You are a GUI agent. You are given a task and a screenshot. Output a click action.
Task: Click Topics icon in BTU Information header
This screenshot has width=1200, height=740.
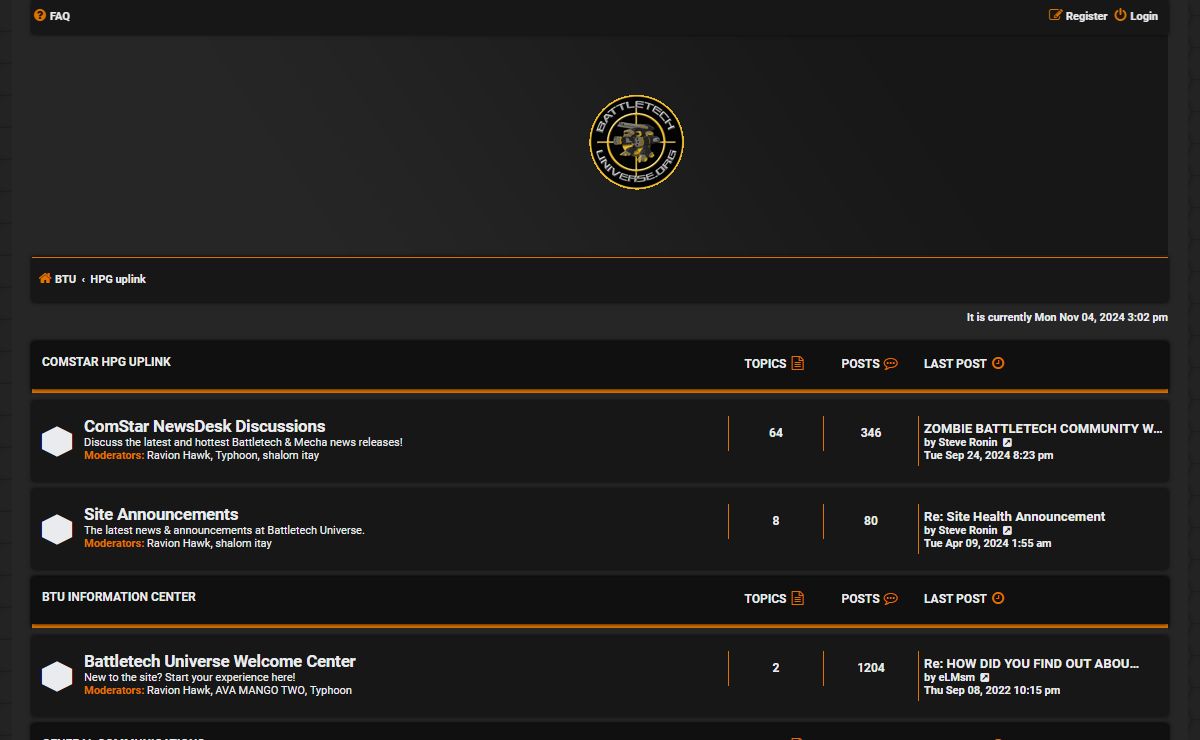[x=798, y=598]
